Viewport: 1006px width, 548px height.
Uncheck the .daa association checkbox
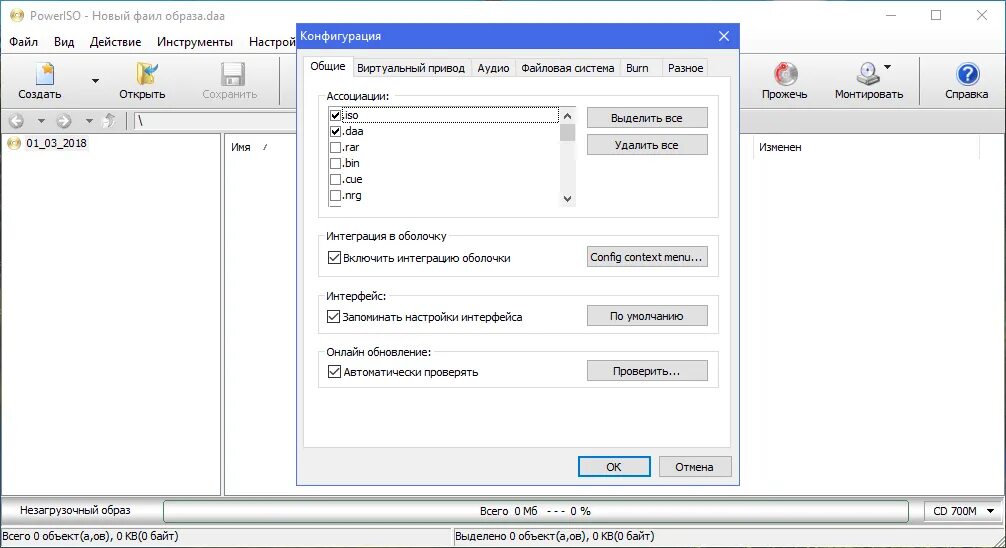(335, 132)
